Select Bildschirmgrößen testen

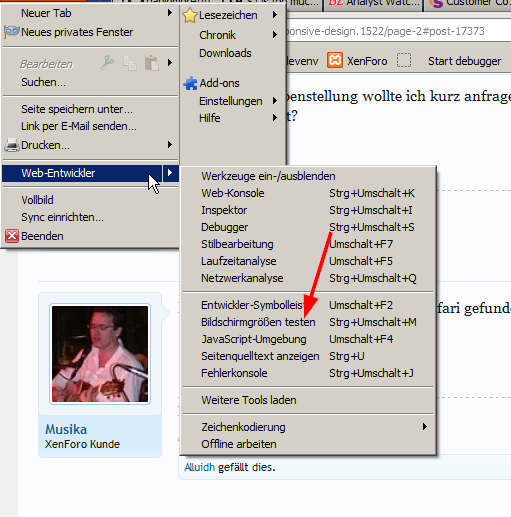click(308, 322)
